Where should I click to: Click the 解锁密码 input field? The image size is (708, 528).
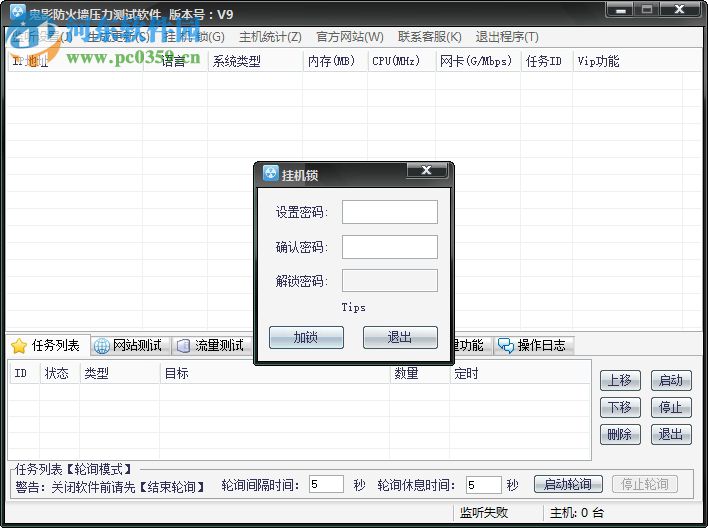pos(390,280)
